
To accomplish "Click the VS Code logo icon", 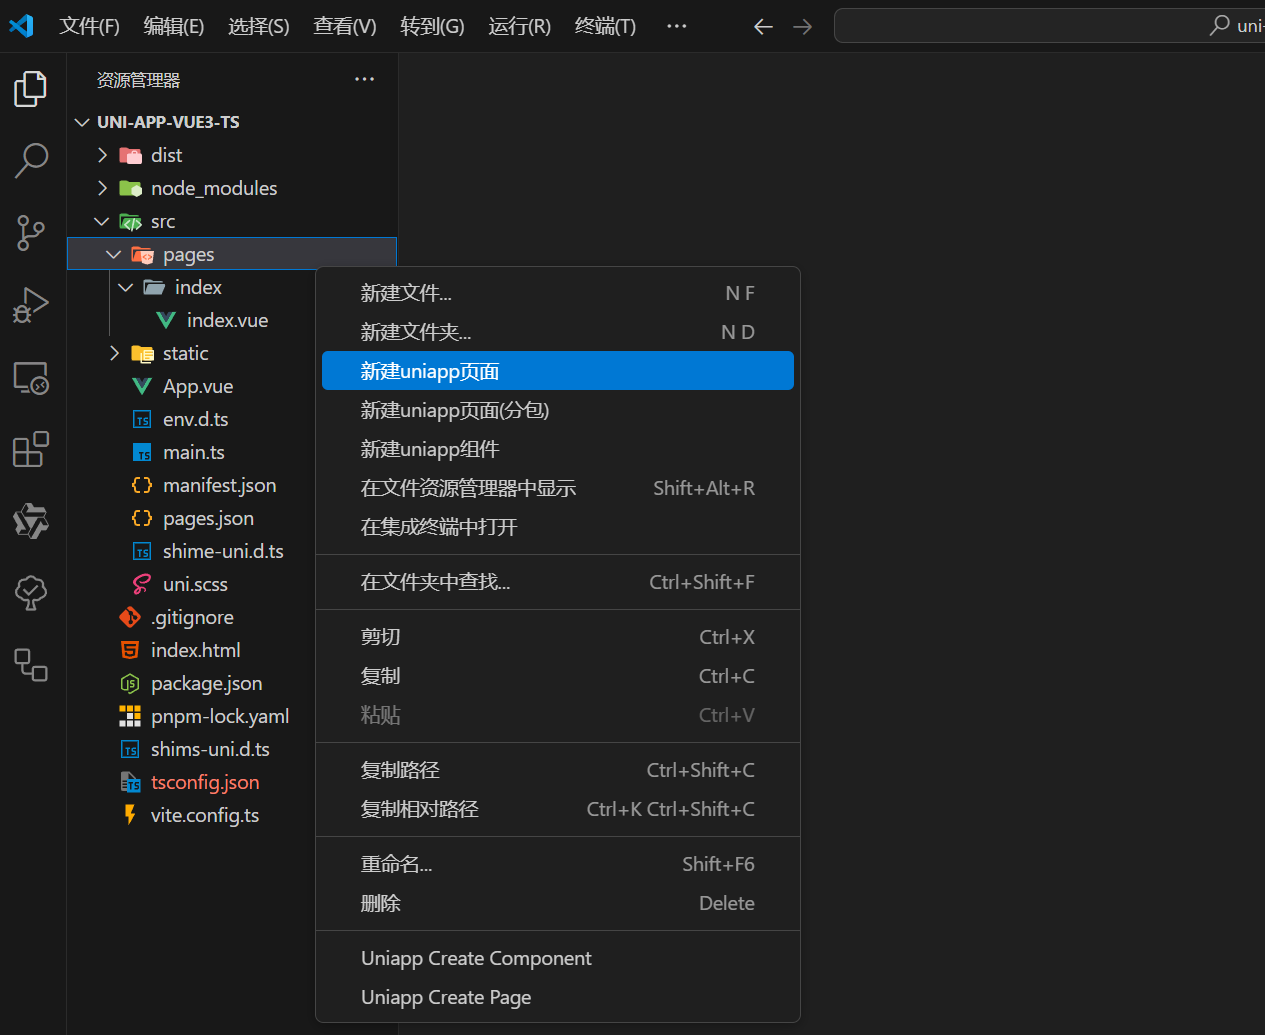I will click(x=21, y=26).
